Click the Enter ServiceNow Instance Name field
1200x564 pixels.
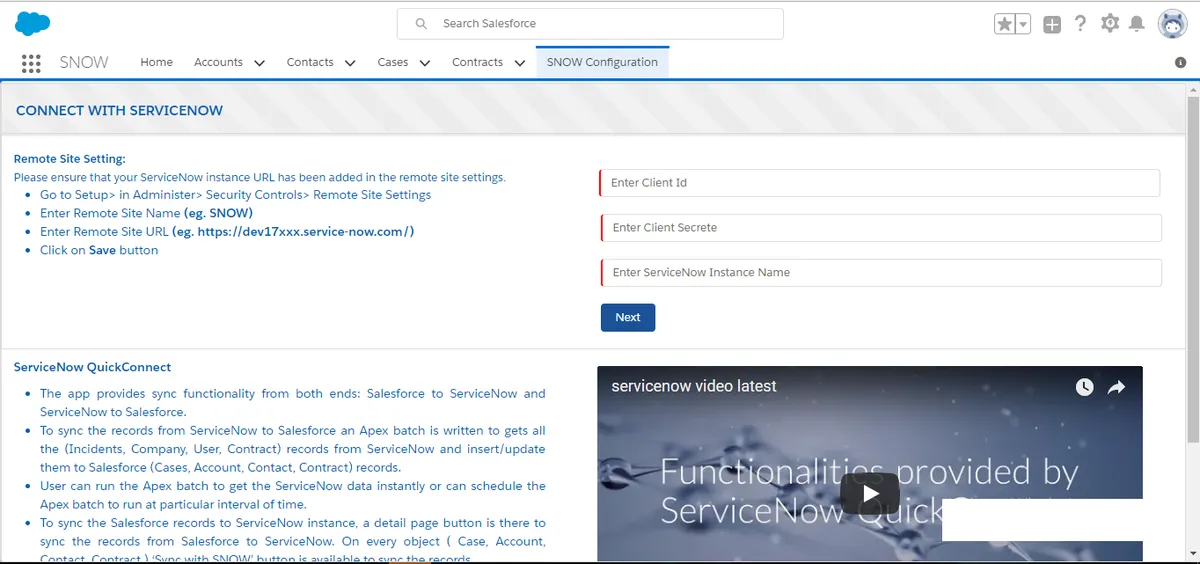[x=880, y=273]
